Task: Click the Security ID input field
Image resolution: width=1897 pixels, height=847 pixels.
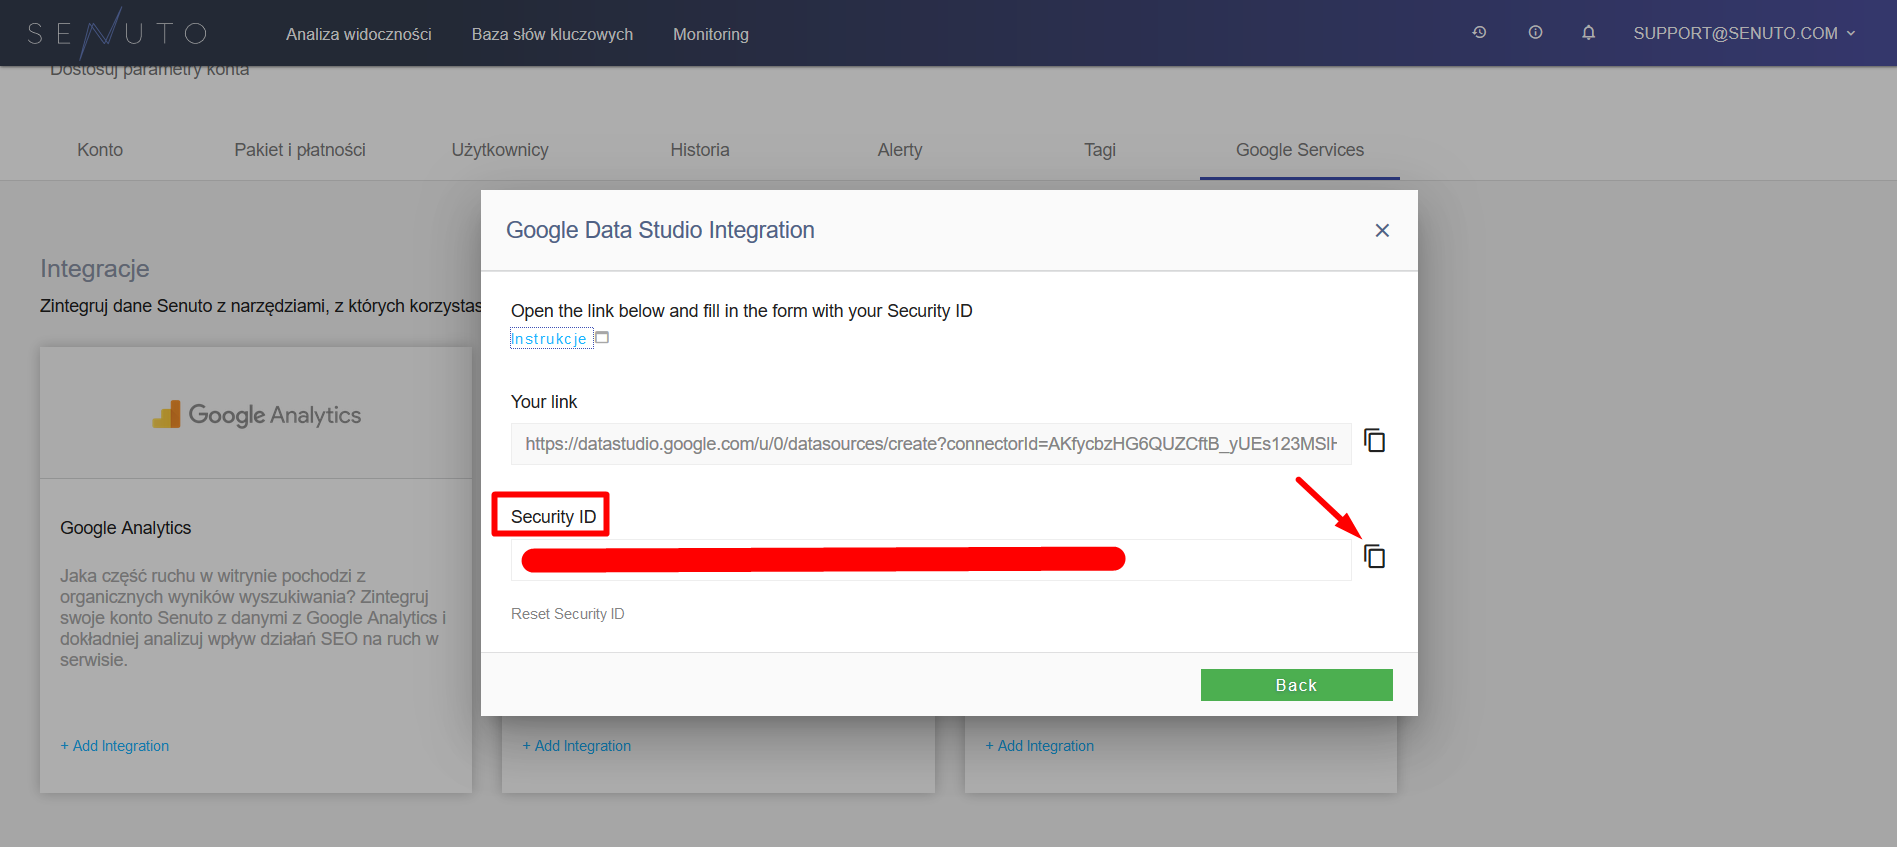Action: click(x=931, y=559)
